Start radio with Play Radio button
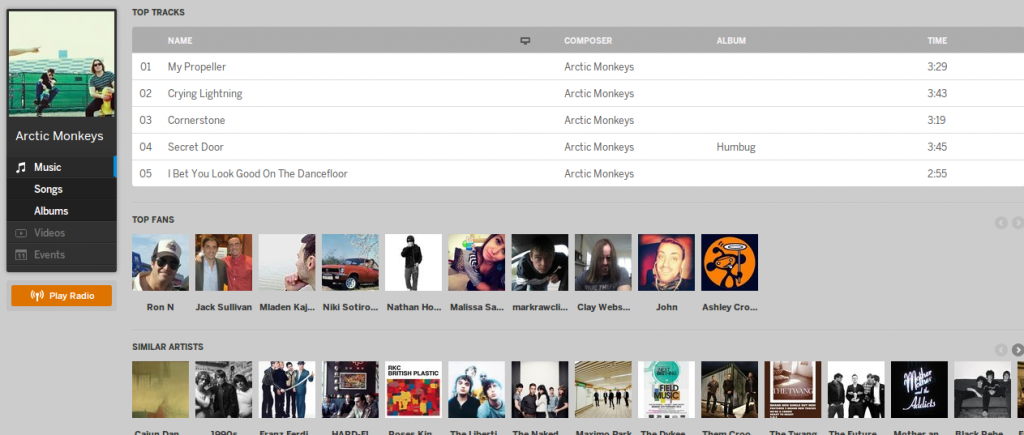The width and height of the screenshot is (1024, 435). point(61,296)
